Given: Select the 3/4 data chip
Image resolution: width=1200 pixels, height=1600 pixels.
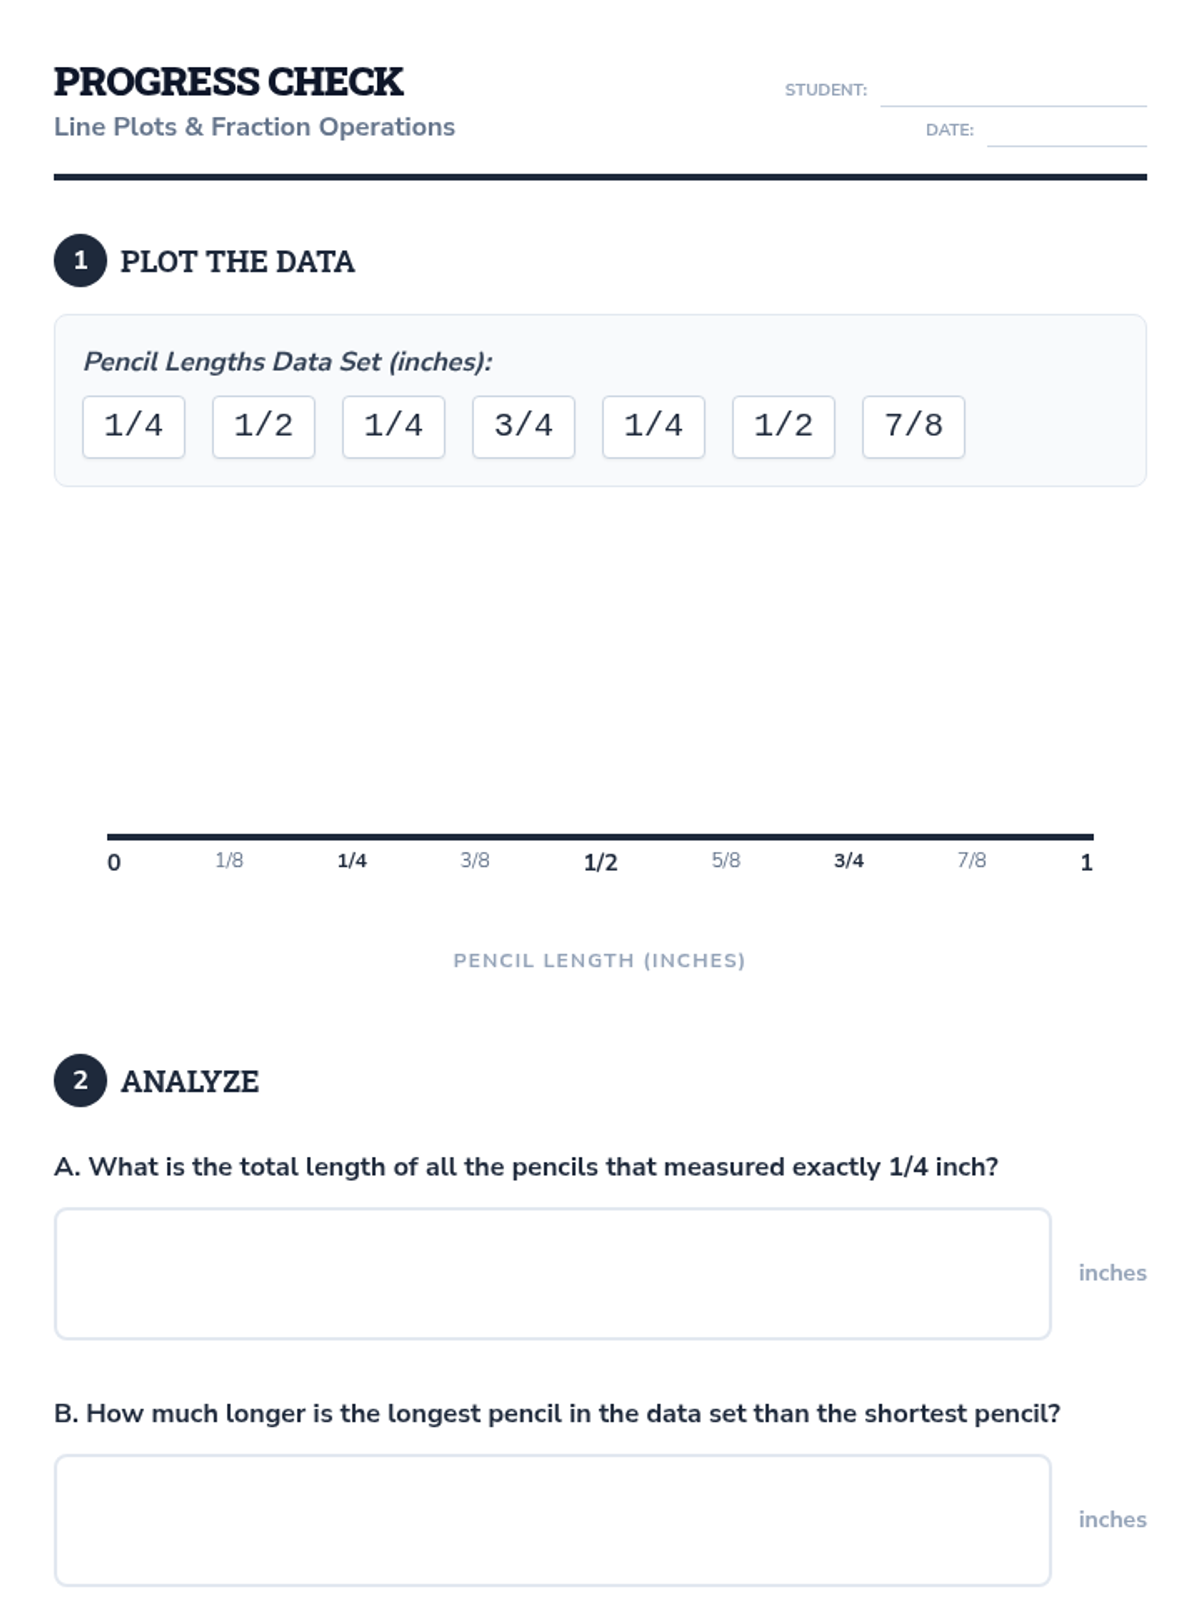Looking at the screenshot, I should coord(523,427).
